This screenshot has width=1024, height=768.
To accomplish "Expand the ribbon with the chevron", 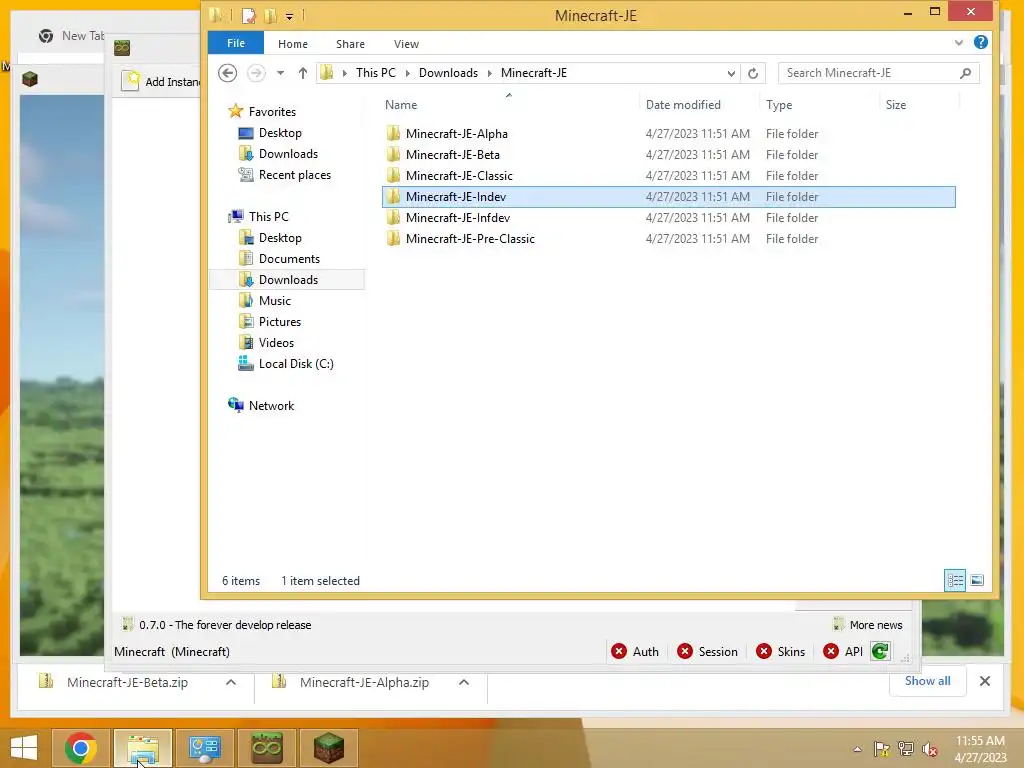I will coord(958,43).
